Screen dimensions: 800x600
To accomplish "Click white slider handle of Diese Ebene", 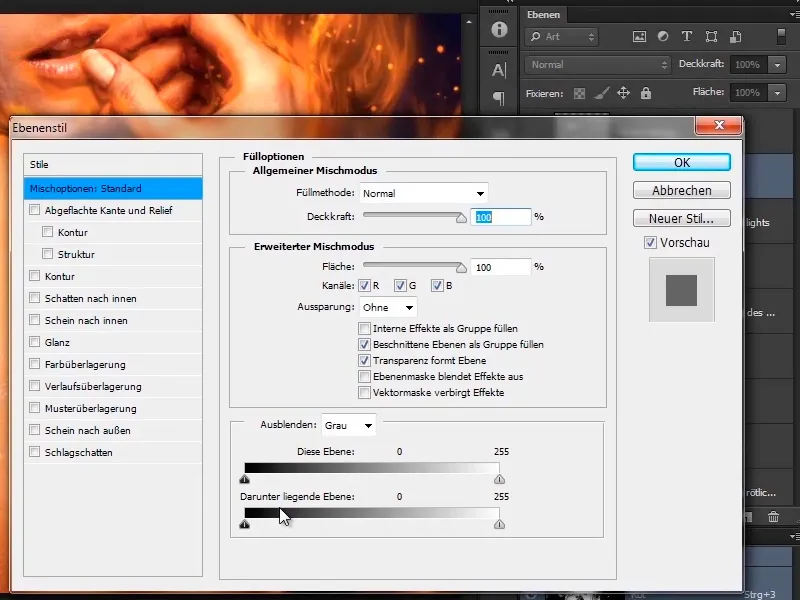I will coord(499,479).
